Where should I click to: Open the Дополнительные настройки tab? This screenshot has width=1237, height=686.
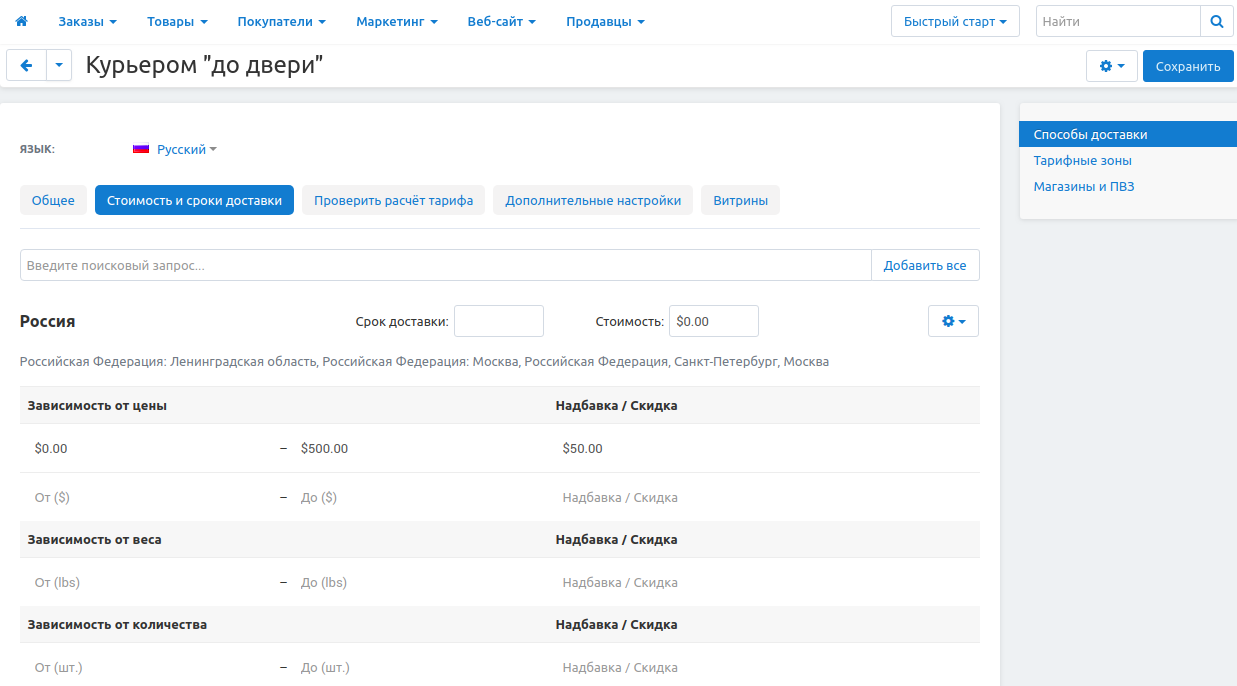[593, 200]
